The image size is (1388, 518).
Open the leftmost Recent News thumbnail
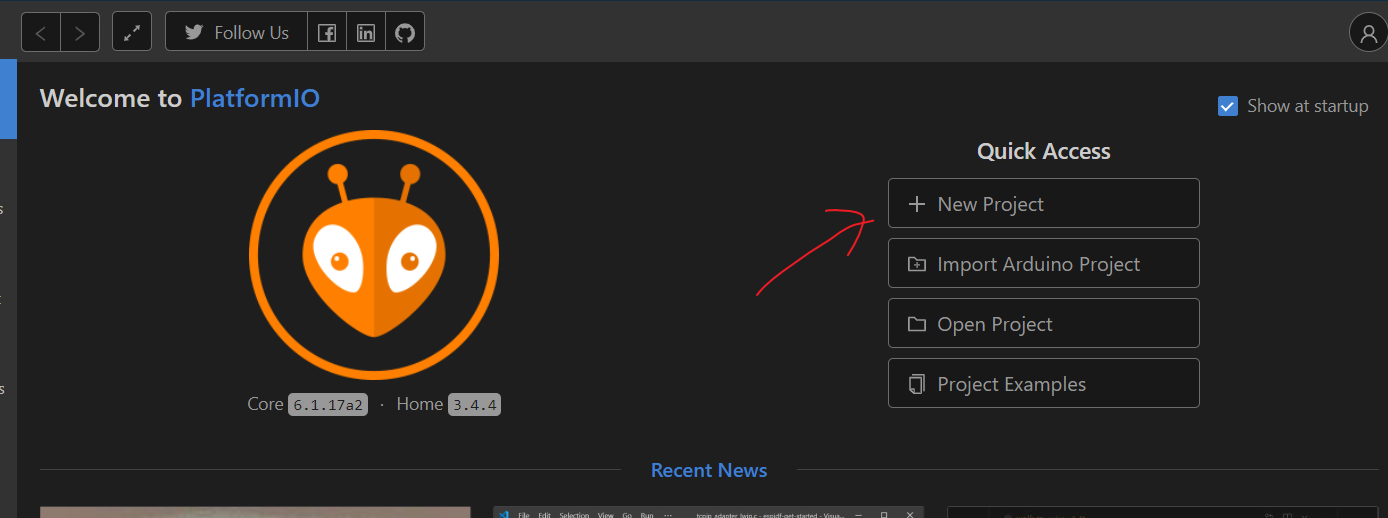[x=255, y=512]
